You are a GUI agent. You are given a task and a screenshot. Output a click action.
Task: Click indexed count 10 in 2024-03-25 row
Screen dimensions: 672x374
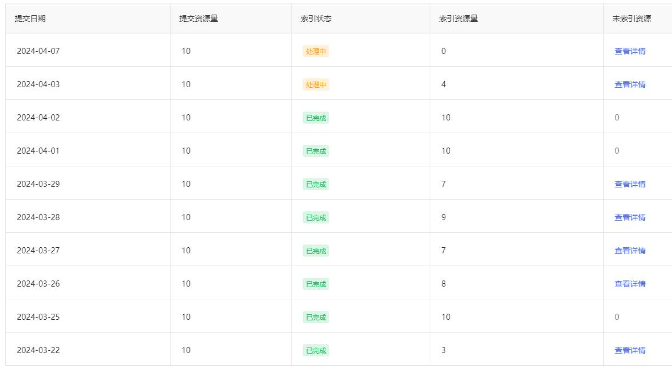[446, 317]
